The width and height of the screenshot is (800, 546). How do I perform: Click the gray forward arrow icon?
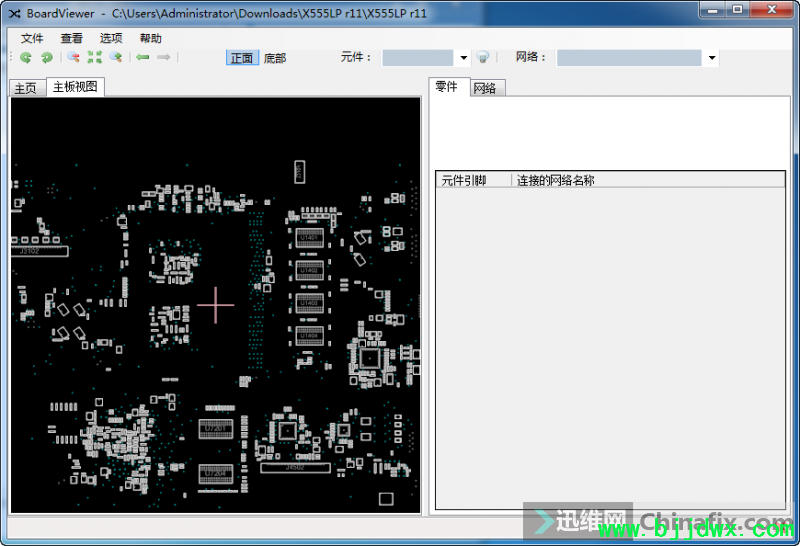163,57
